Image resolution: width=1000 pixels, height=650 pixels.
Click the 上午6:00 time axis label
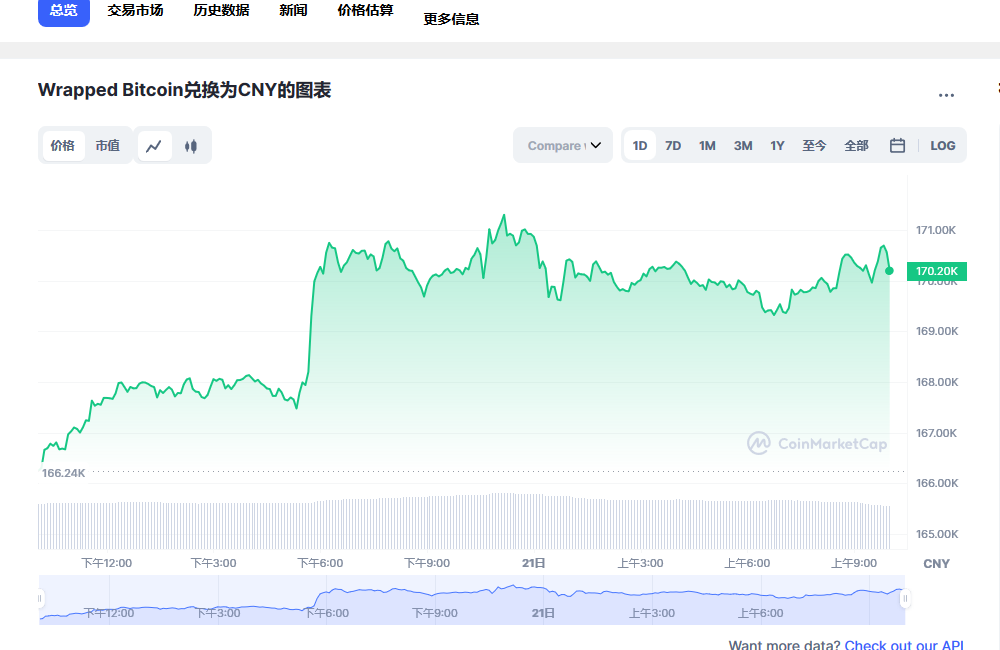tap(747, 563)
